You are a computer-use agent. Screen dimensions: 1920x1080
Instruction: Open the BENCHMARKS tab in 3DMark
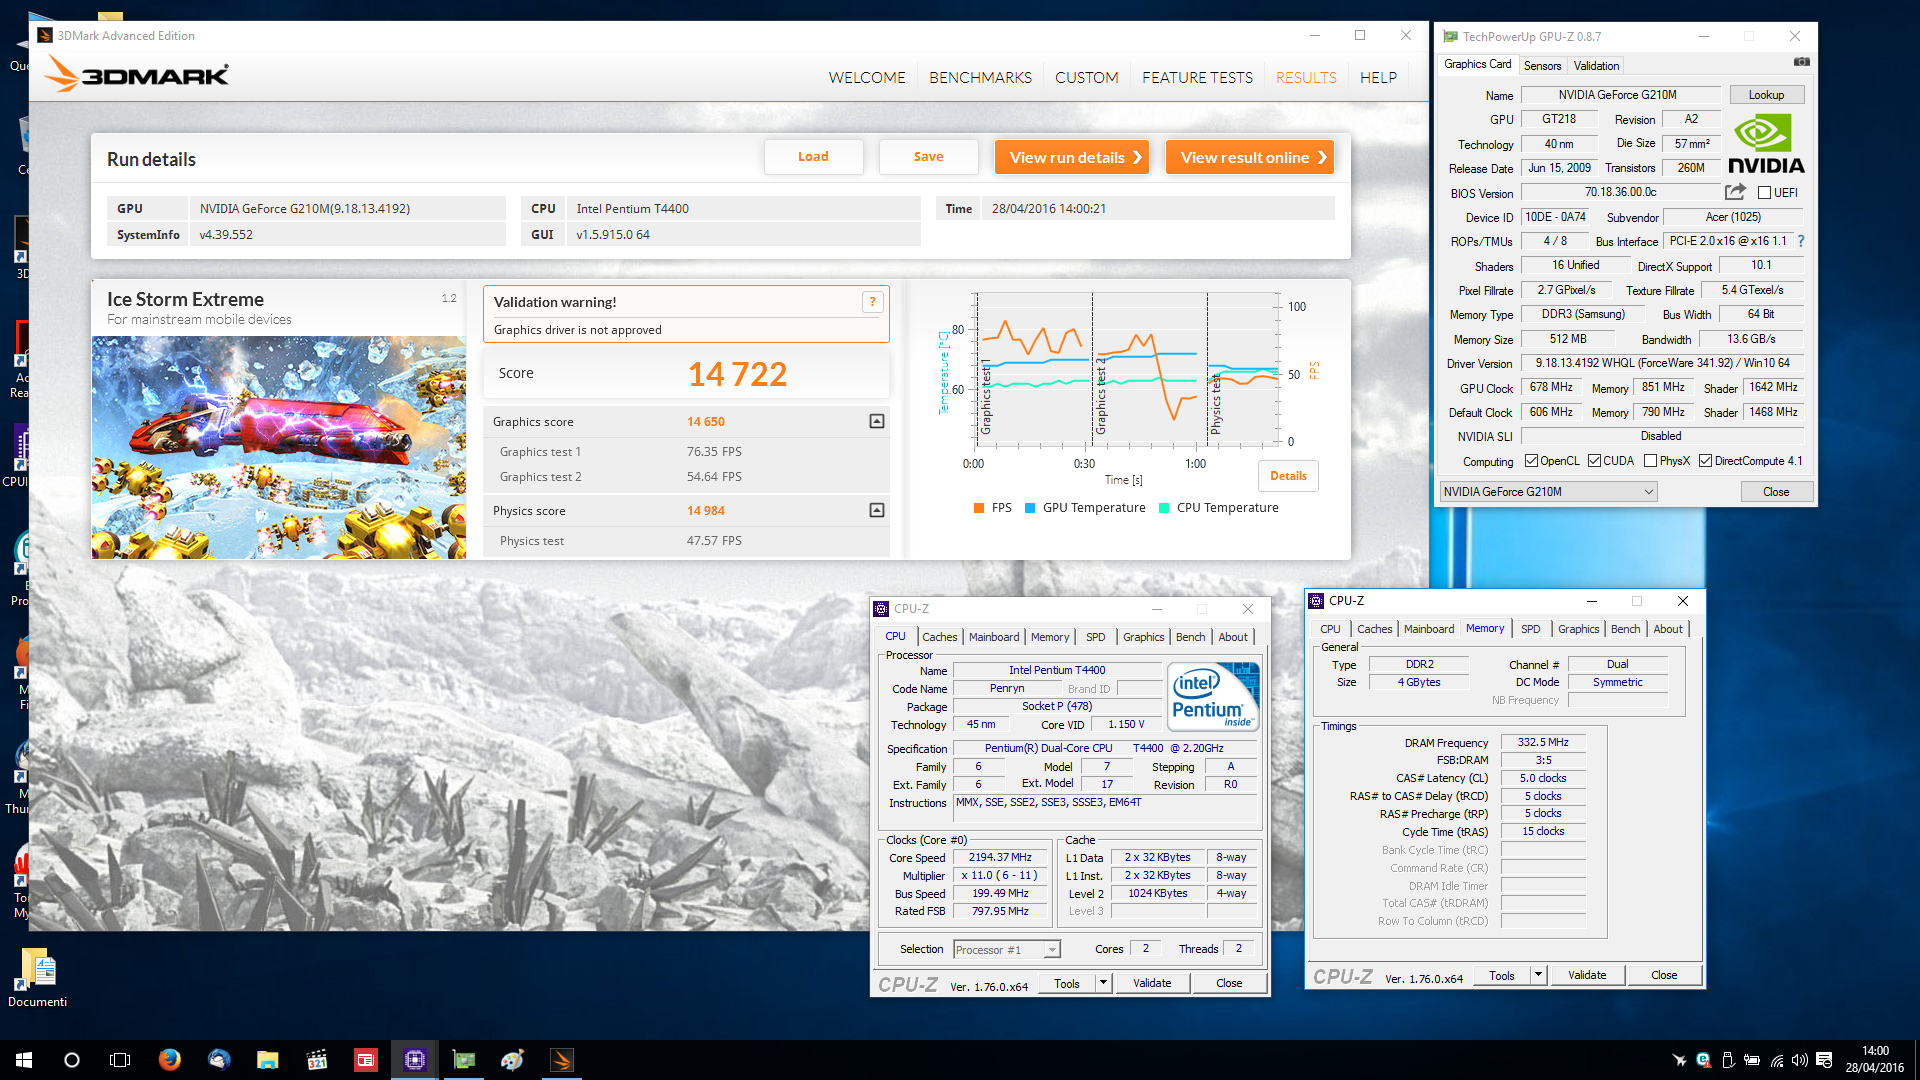[980, 77]
